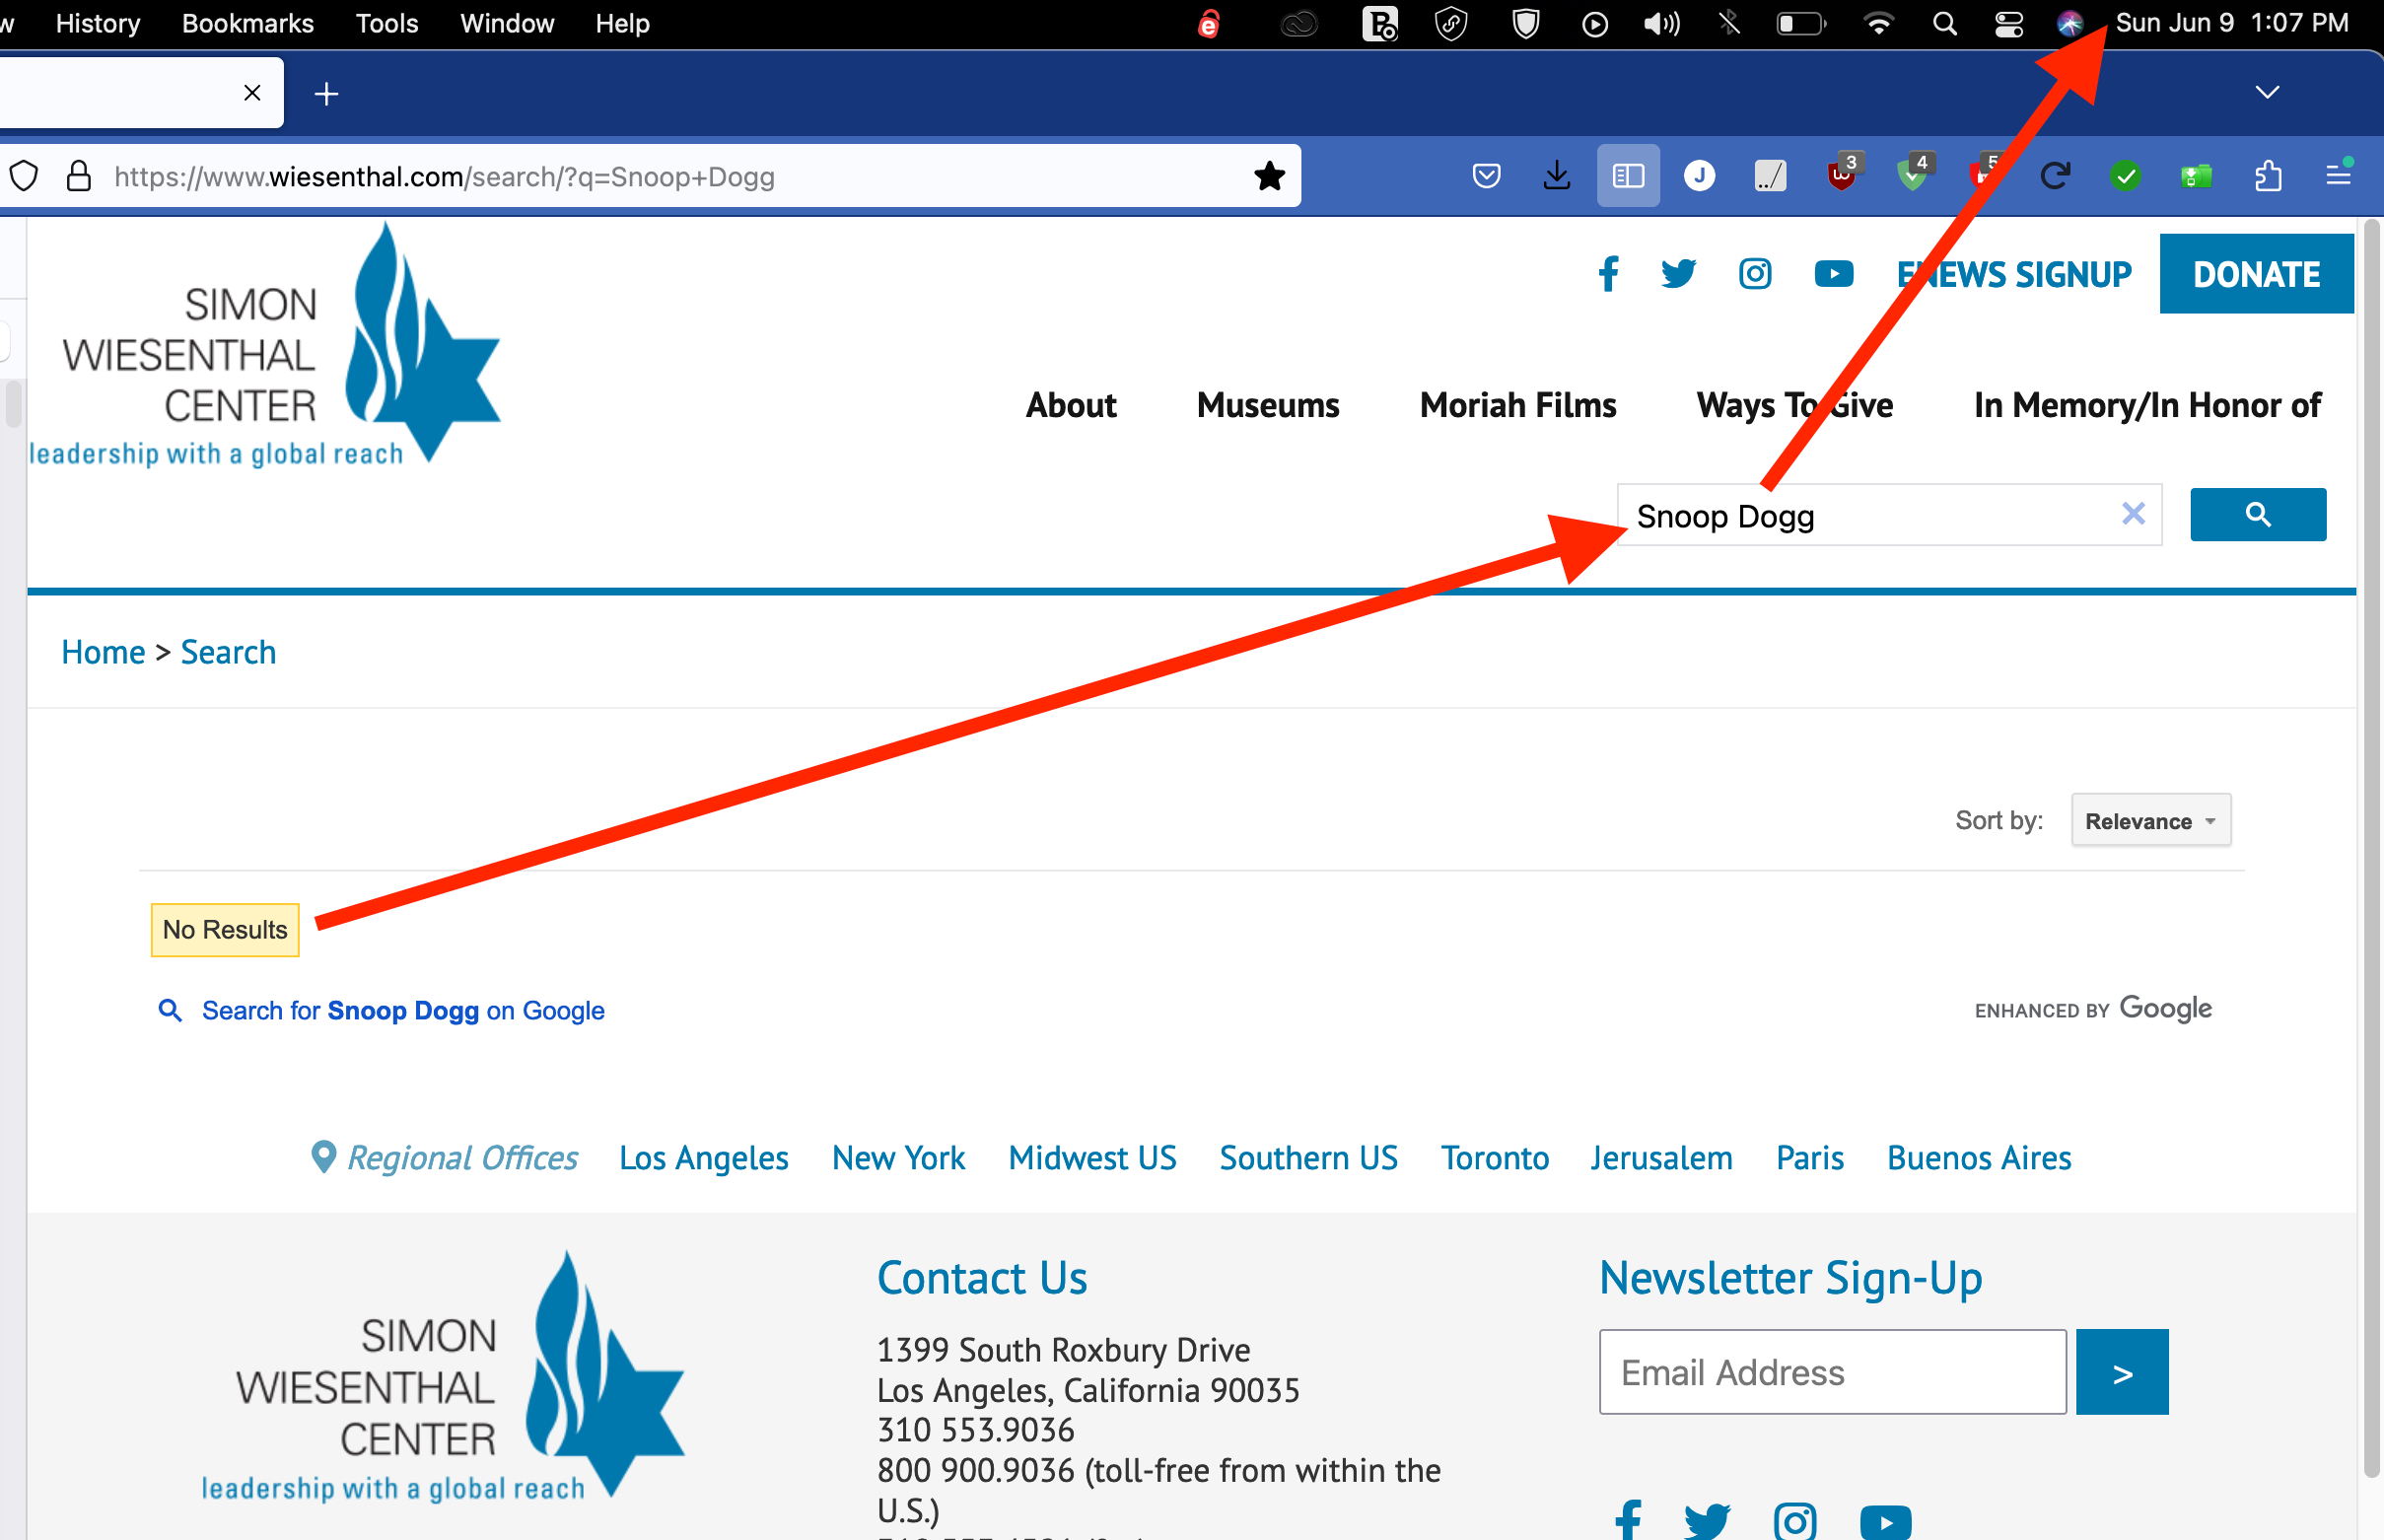
Task: Click the date and time in menu bar
Action: tap(2231, 23)
